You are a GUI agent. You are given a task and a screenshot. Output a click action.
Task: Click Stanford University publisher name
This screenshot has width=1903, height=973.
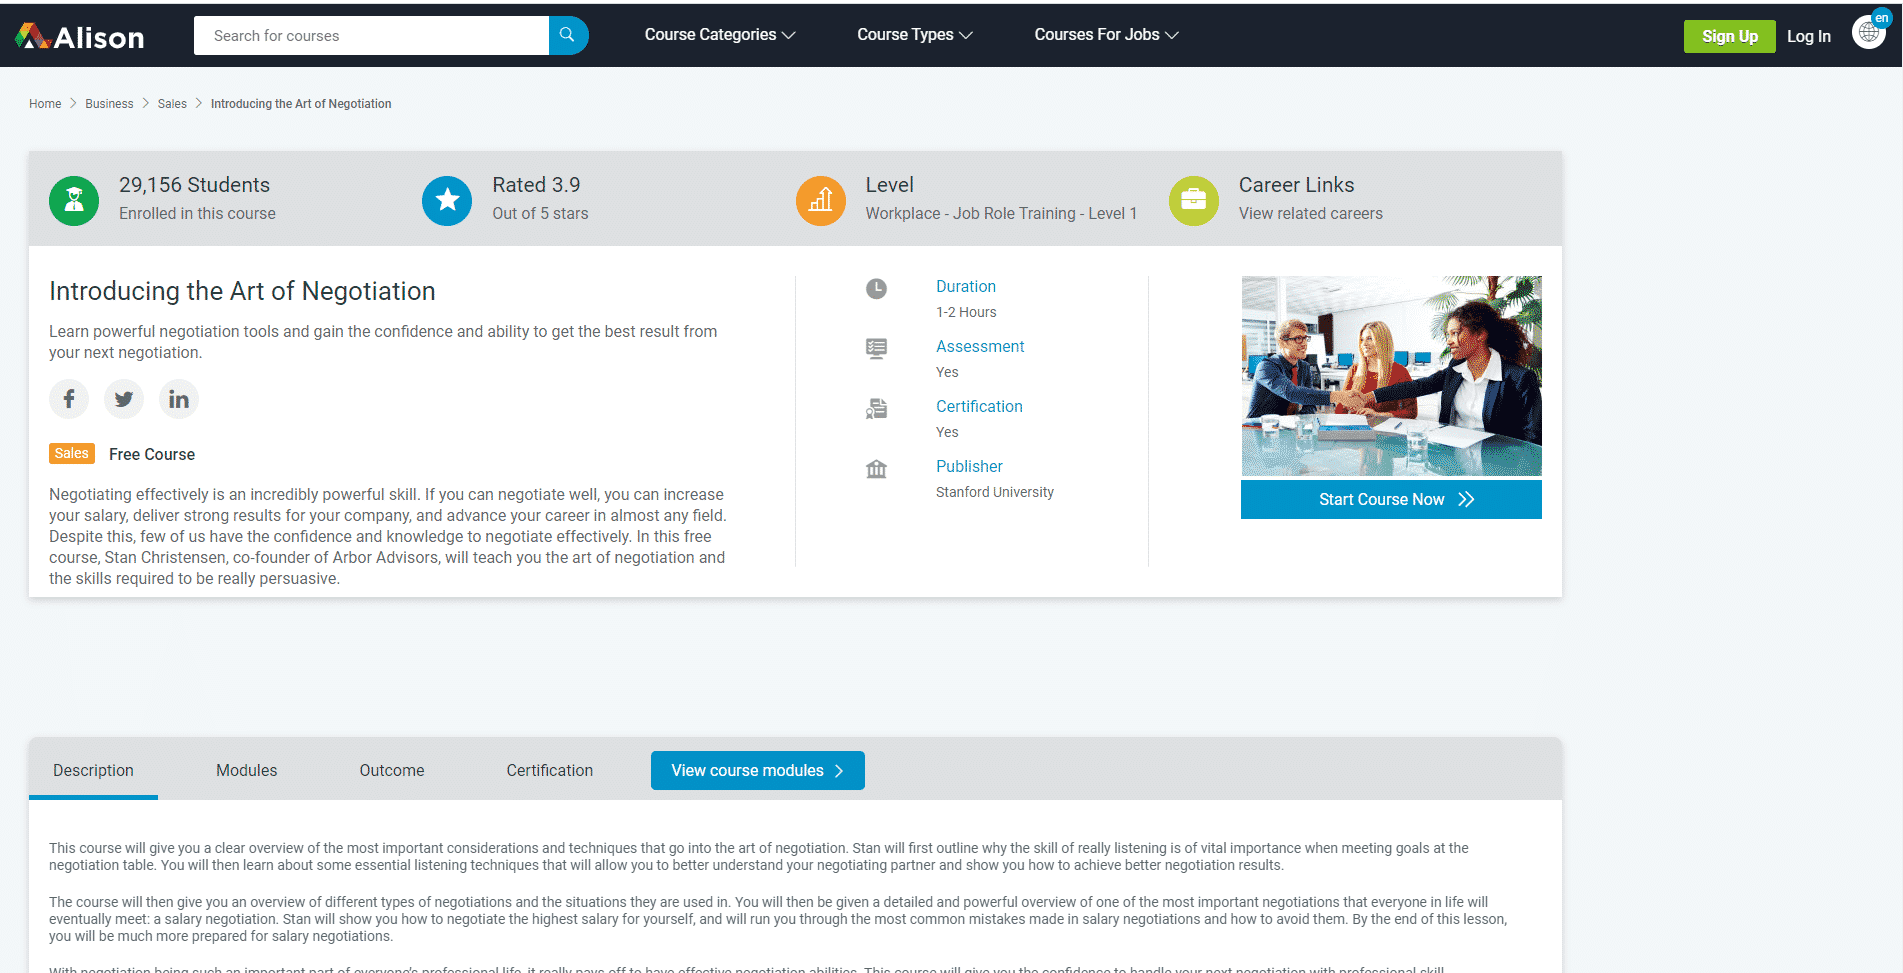[x=995, y=492]
